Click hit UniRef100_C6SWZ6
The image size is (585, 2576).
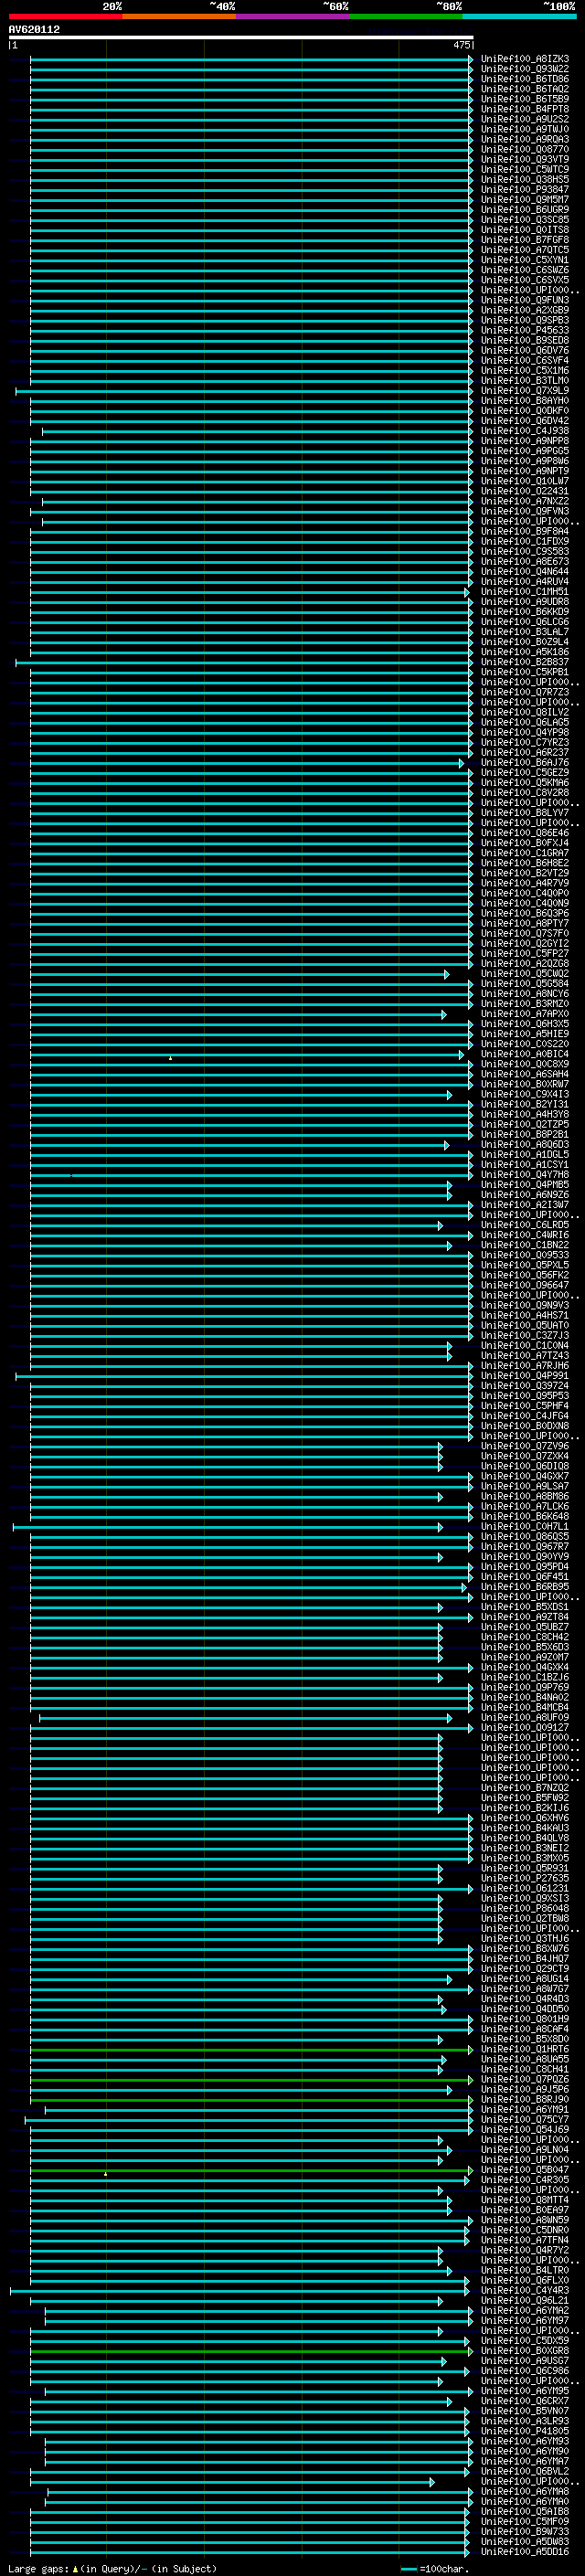pos(525,270)
